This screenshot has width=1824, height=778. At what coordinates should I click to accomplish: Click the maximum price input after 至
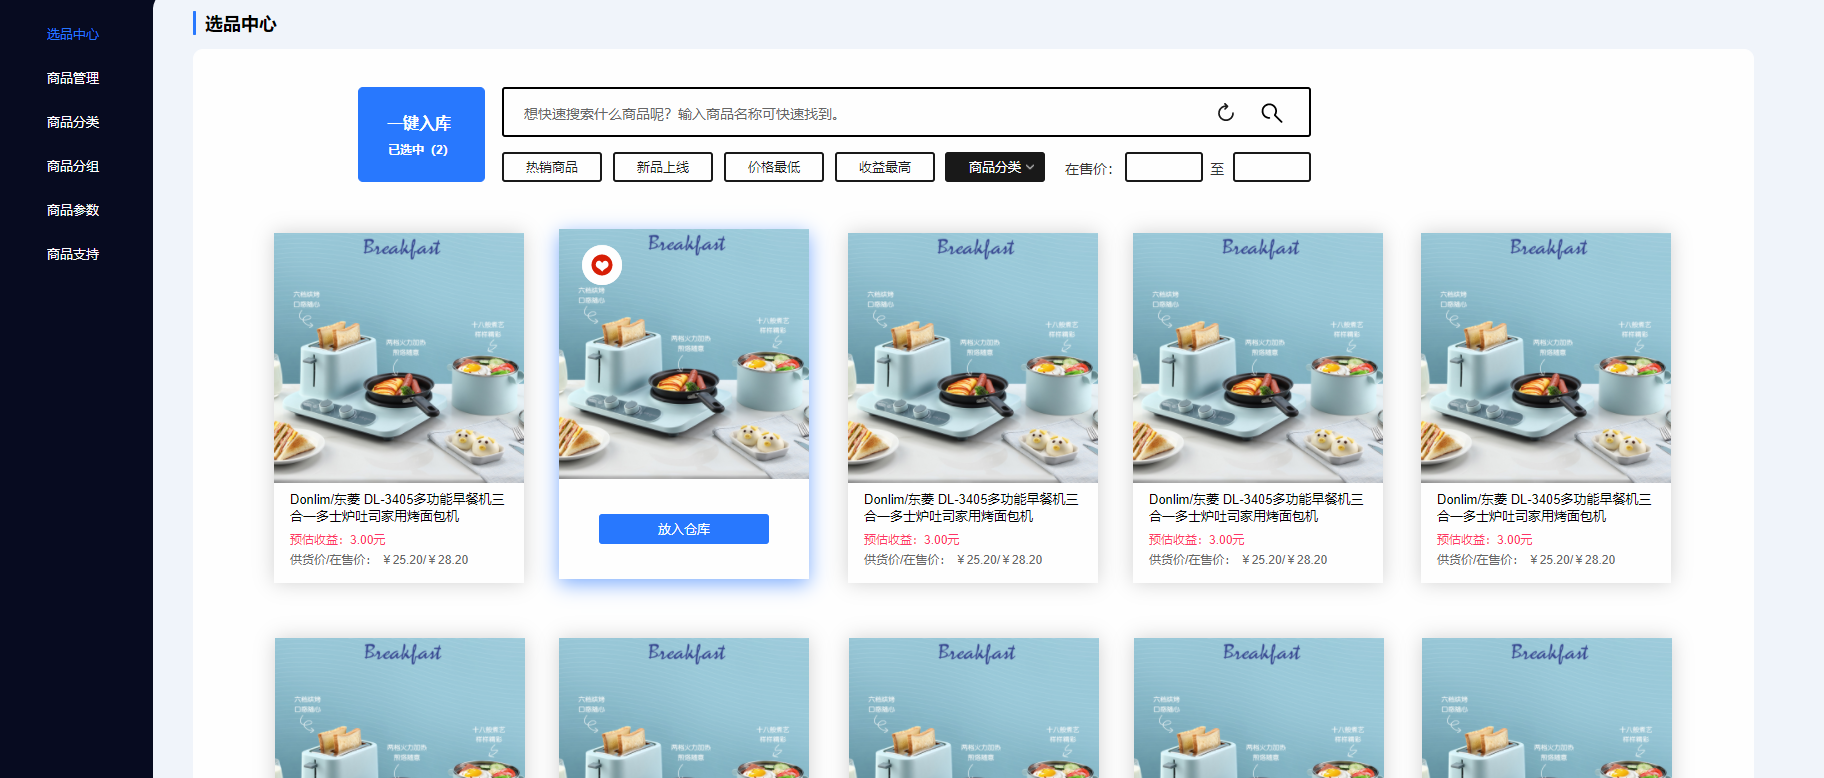tap(1272, 167)
